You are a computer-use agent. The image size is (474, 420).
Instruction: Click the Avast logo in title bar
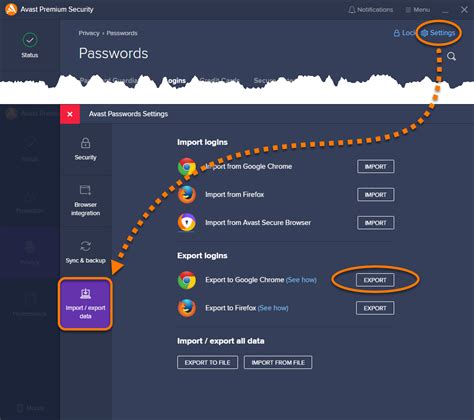[11, 9]
